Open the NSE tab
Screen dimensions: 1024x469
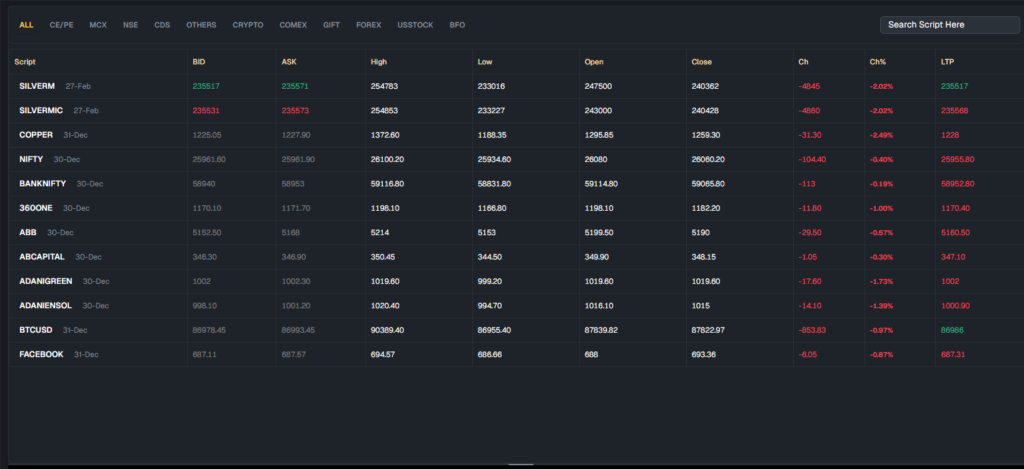pos(131,25)
